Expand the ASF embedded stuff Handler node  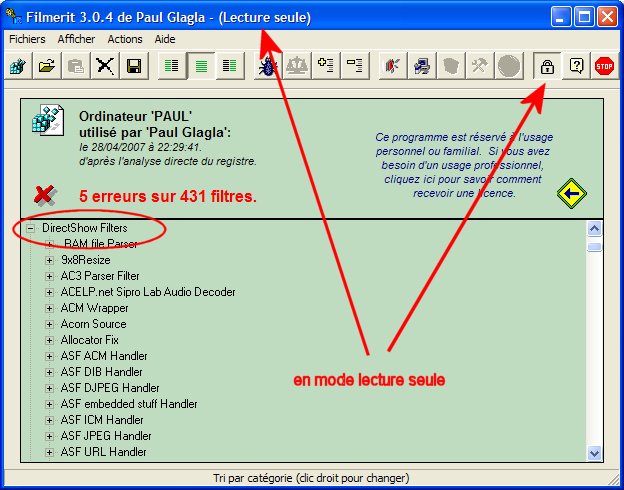(49, 404)
